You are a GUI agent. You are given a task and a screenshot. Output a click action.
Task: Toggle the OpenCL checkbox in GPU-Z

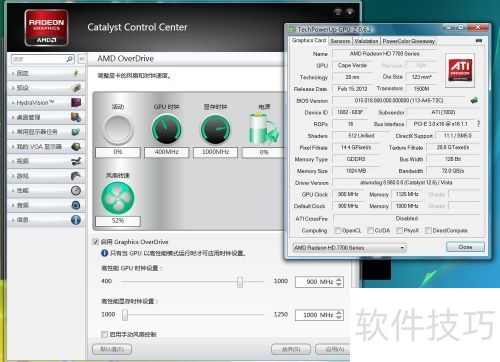[338, 230]
